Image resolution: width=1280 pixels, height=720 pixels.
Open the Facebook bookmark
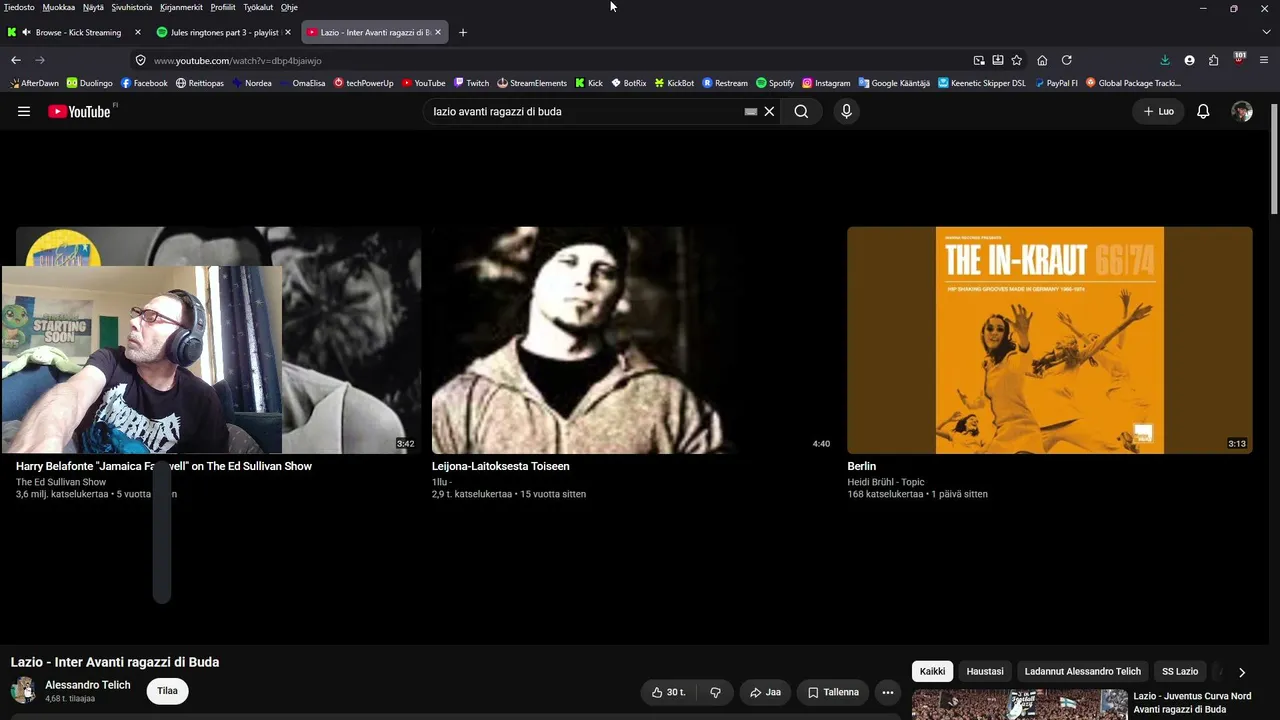click(144, 83)
